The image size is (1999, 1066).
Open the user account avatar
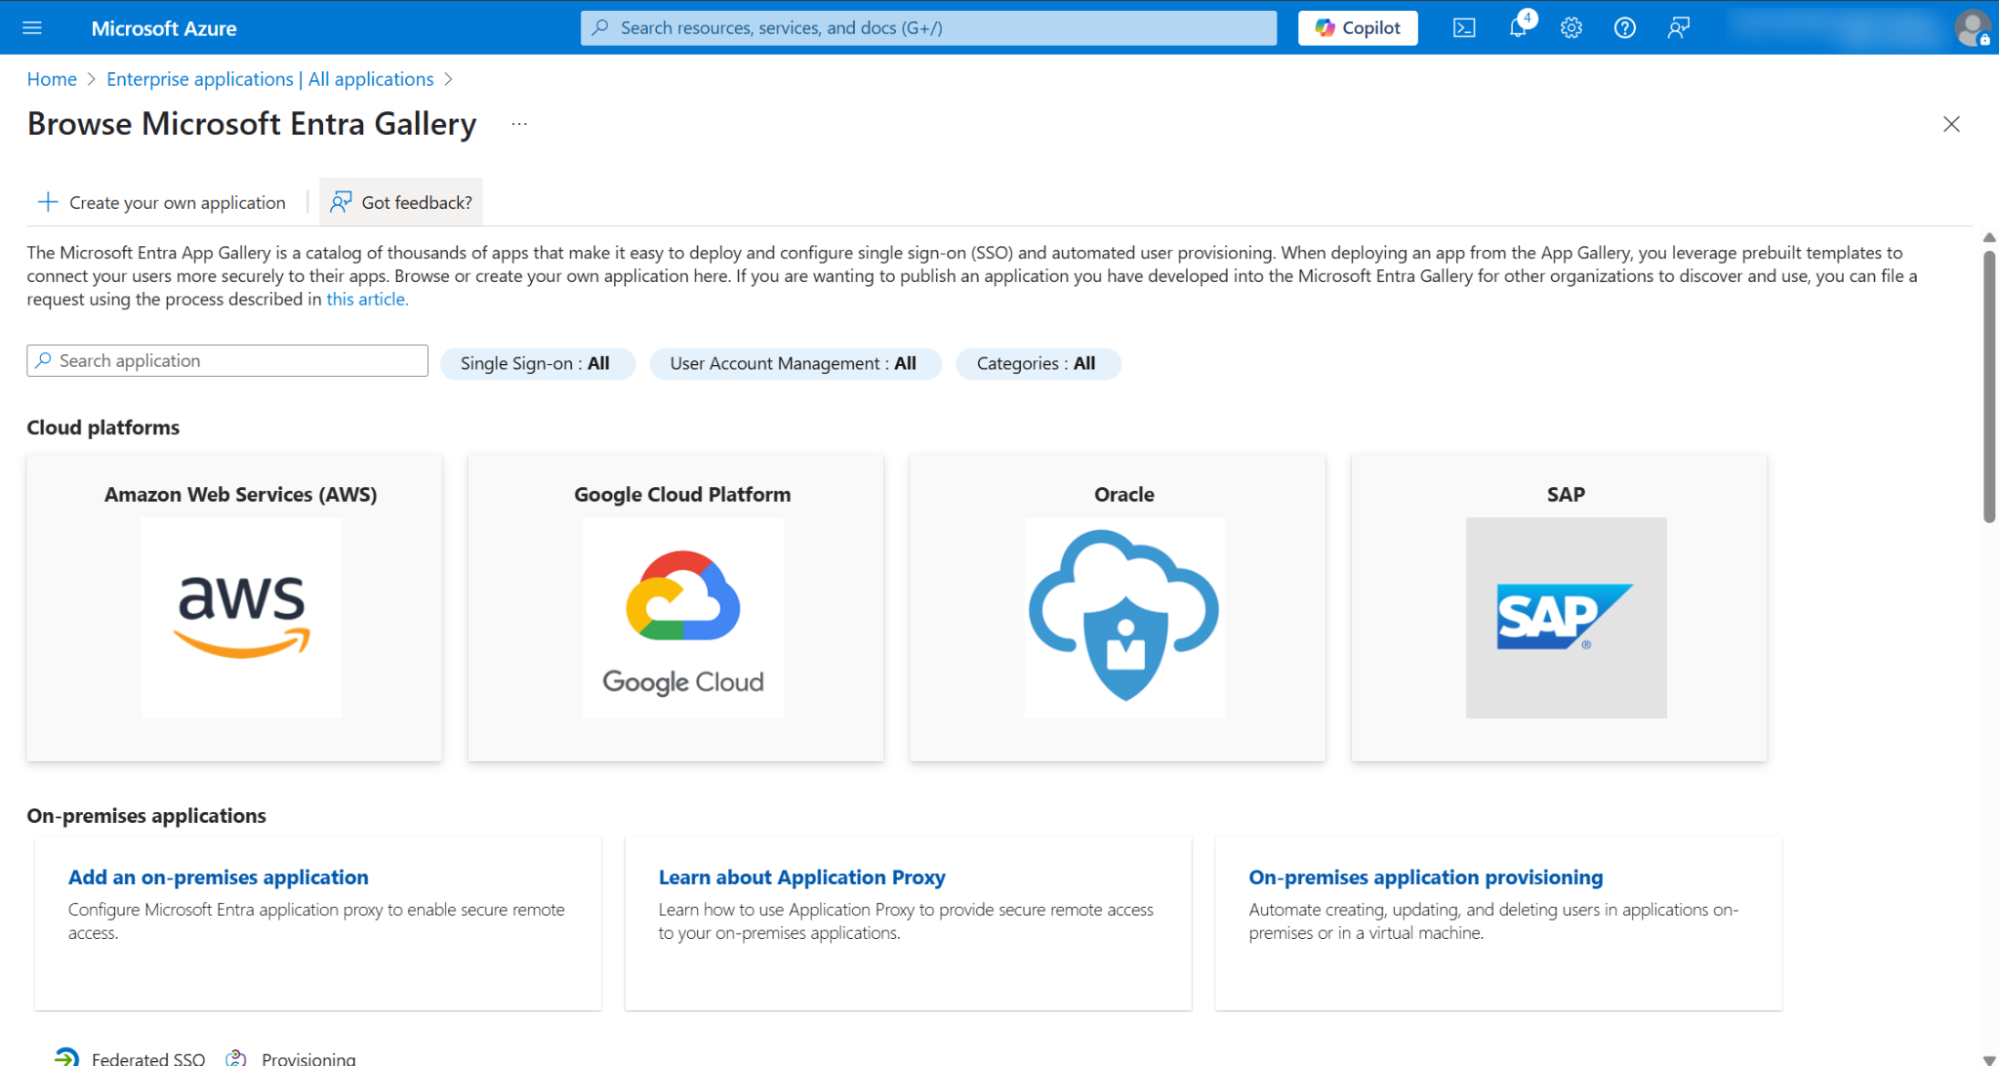pyautogui.click(x=1972, y=28)
